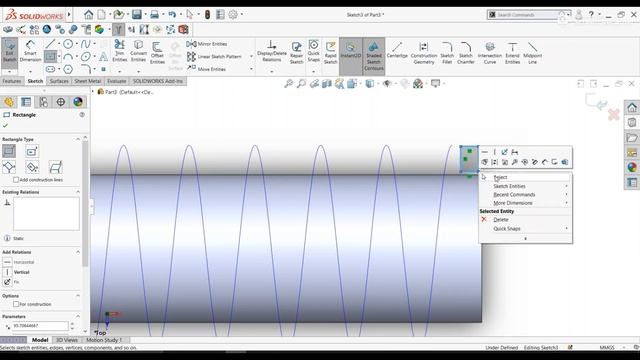Image resolution: width=640 pixels, height=360 pixels.
Task: Click the Extend Entities tool
Action: pyautogui.click(x=512, y=52)
